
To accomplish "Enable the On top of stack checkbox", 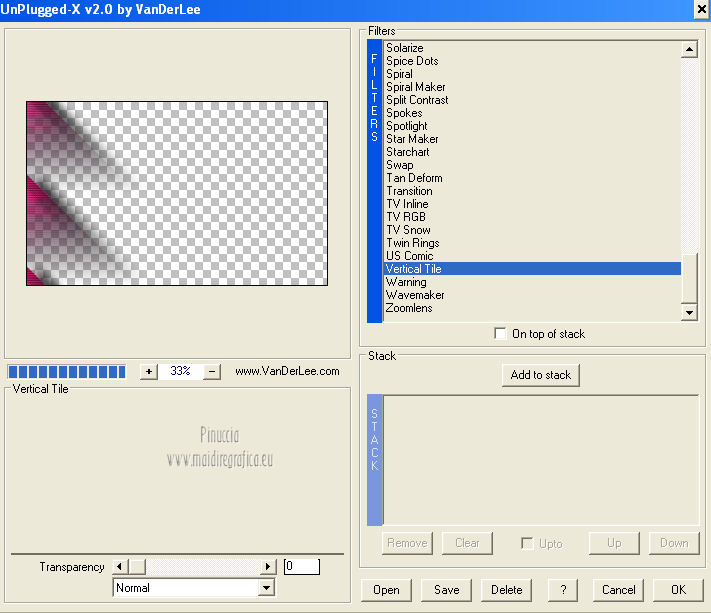I will coord(500,334).
